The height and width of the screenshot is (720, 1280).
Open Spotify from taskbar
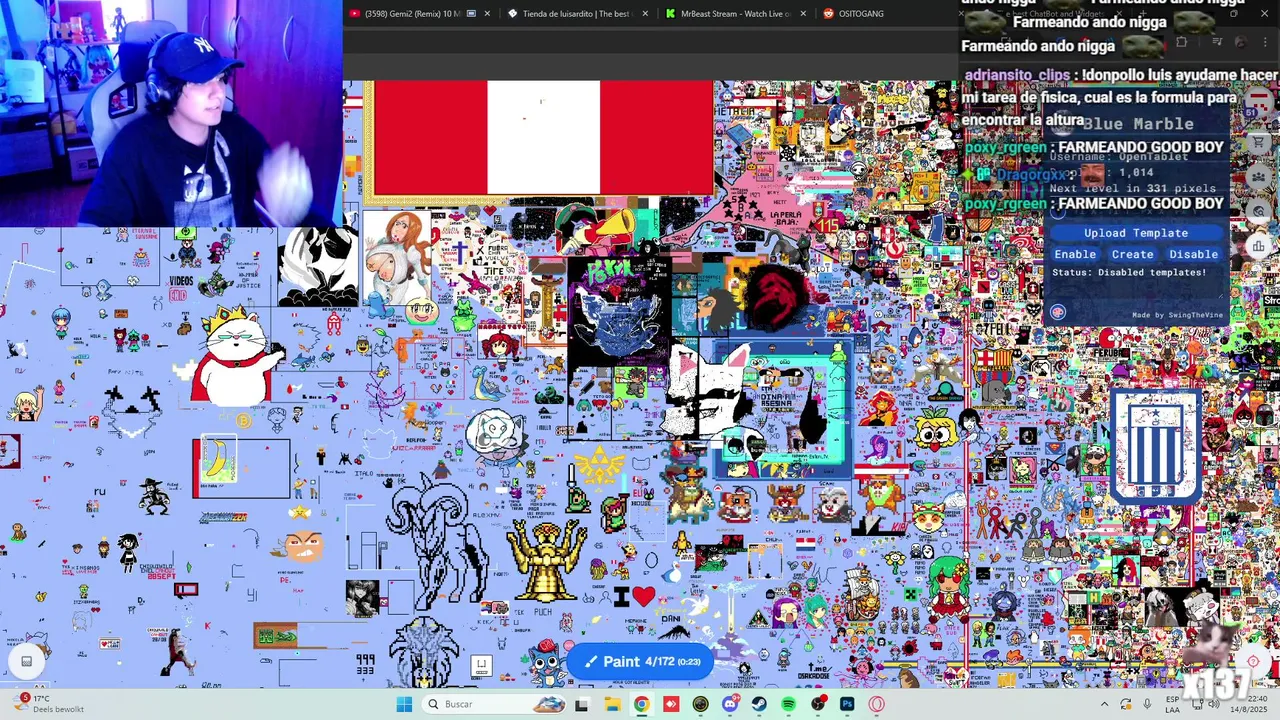[789, 704]
